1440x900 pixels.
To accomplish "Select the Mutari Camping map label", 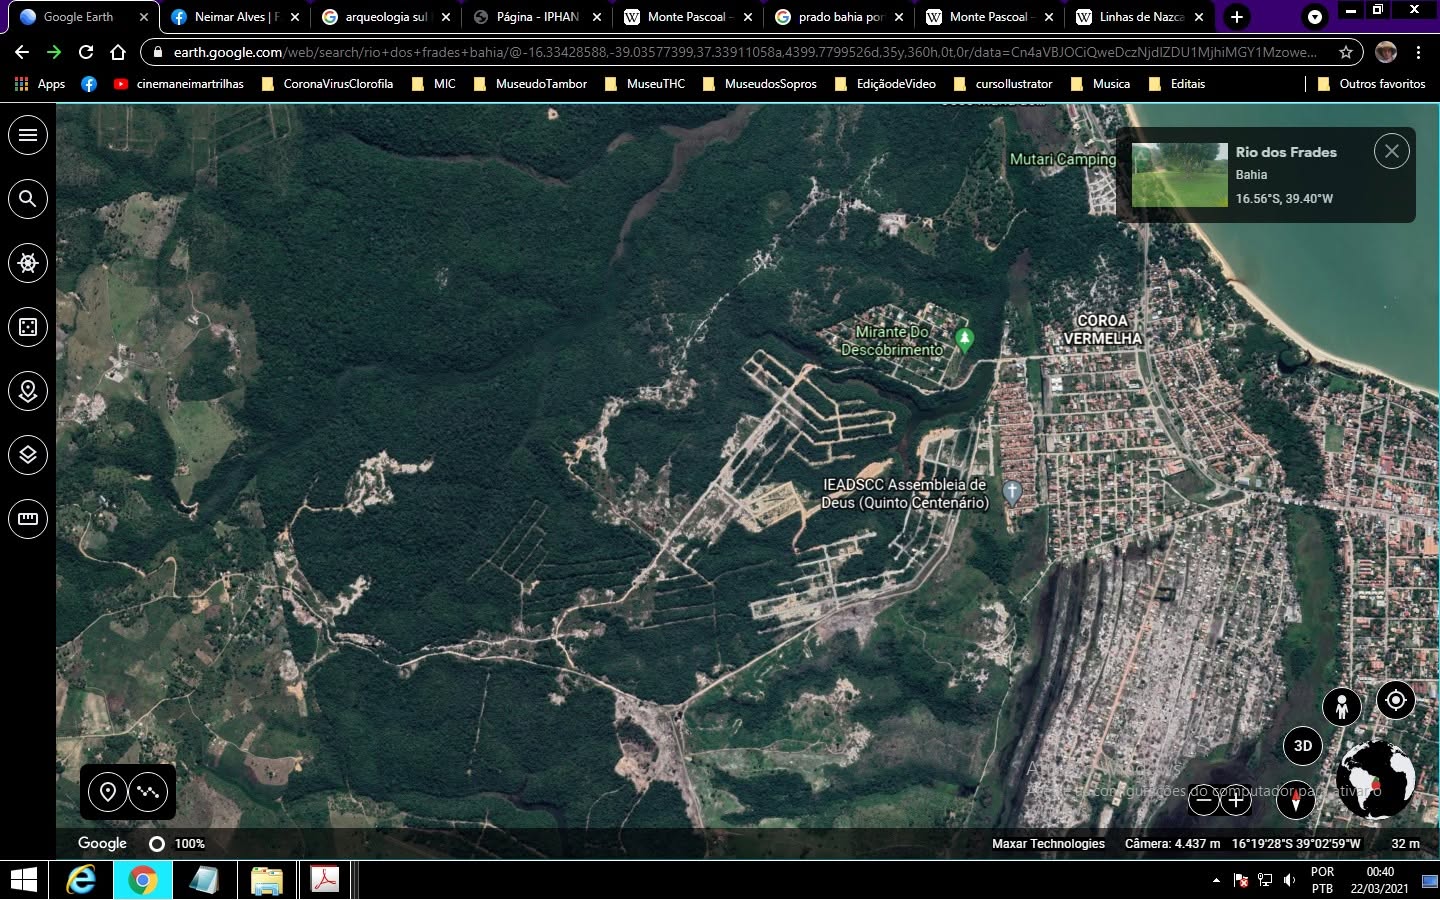I will tap(1063, 159).
